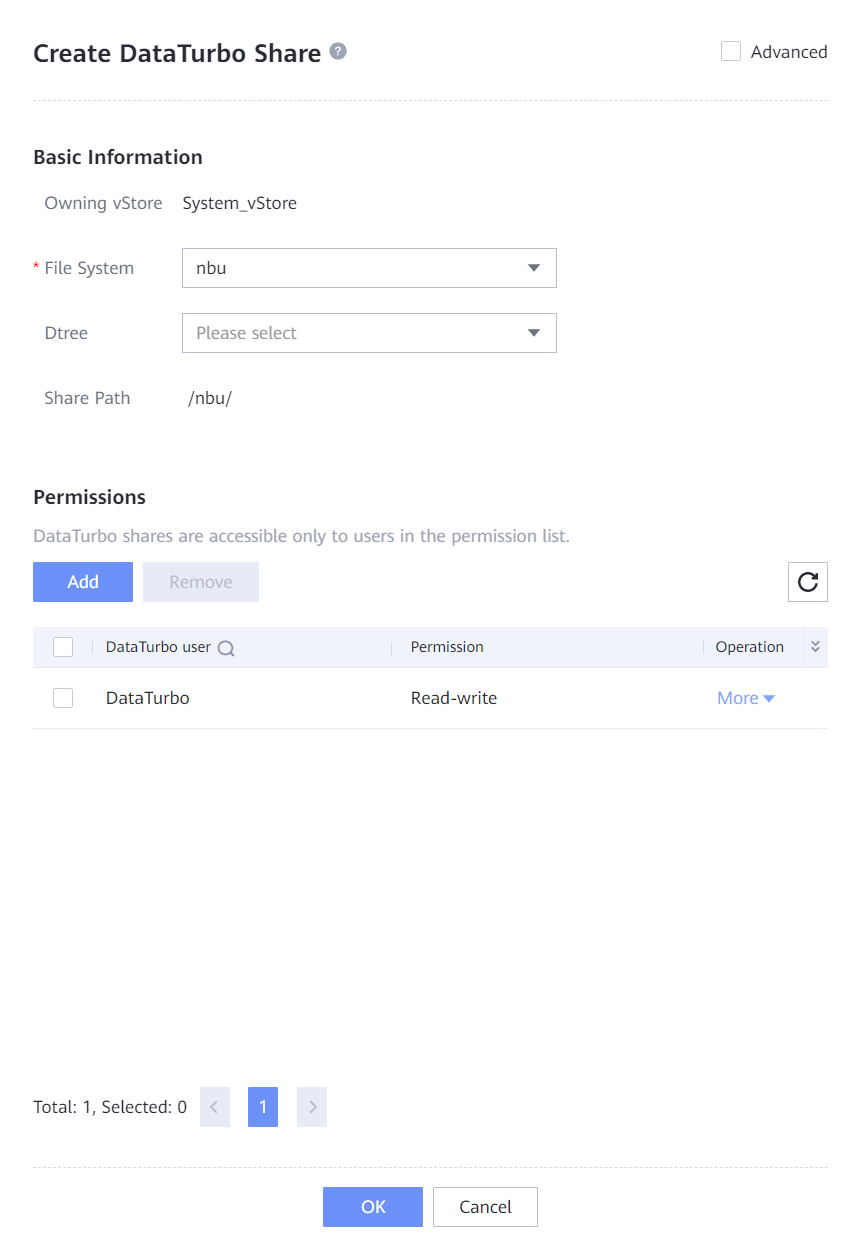Enable the Advanced checkbox
The image size is (857, 1234).
coord(731,51)
